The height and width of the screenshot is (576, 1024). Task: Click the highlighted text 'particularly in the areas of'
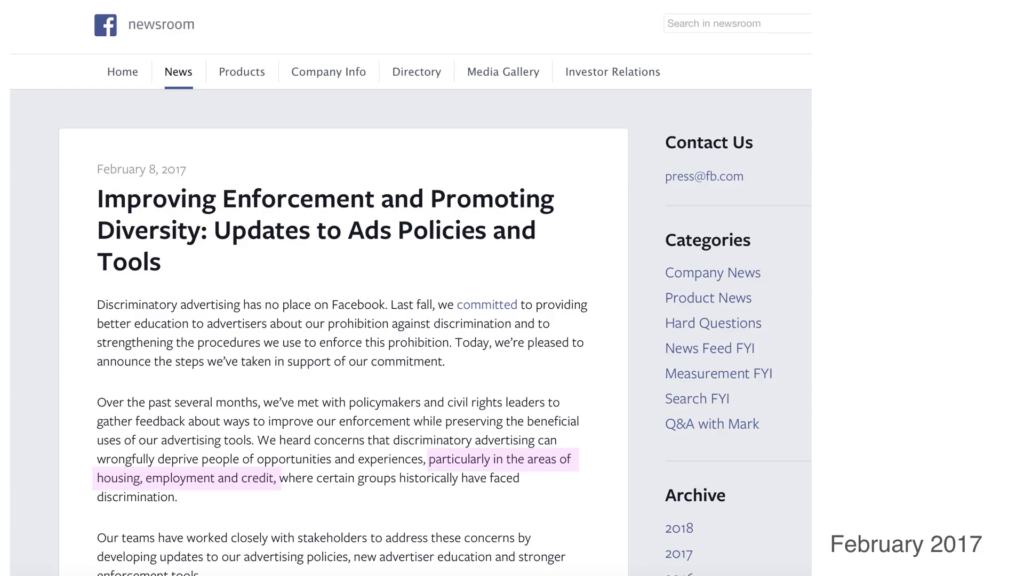[x=500, y=459]
